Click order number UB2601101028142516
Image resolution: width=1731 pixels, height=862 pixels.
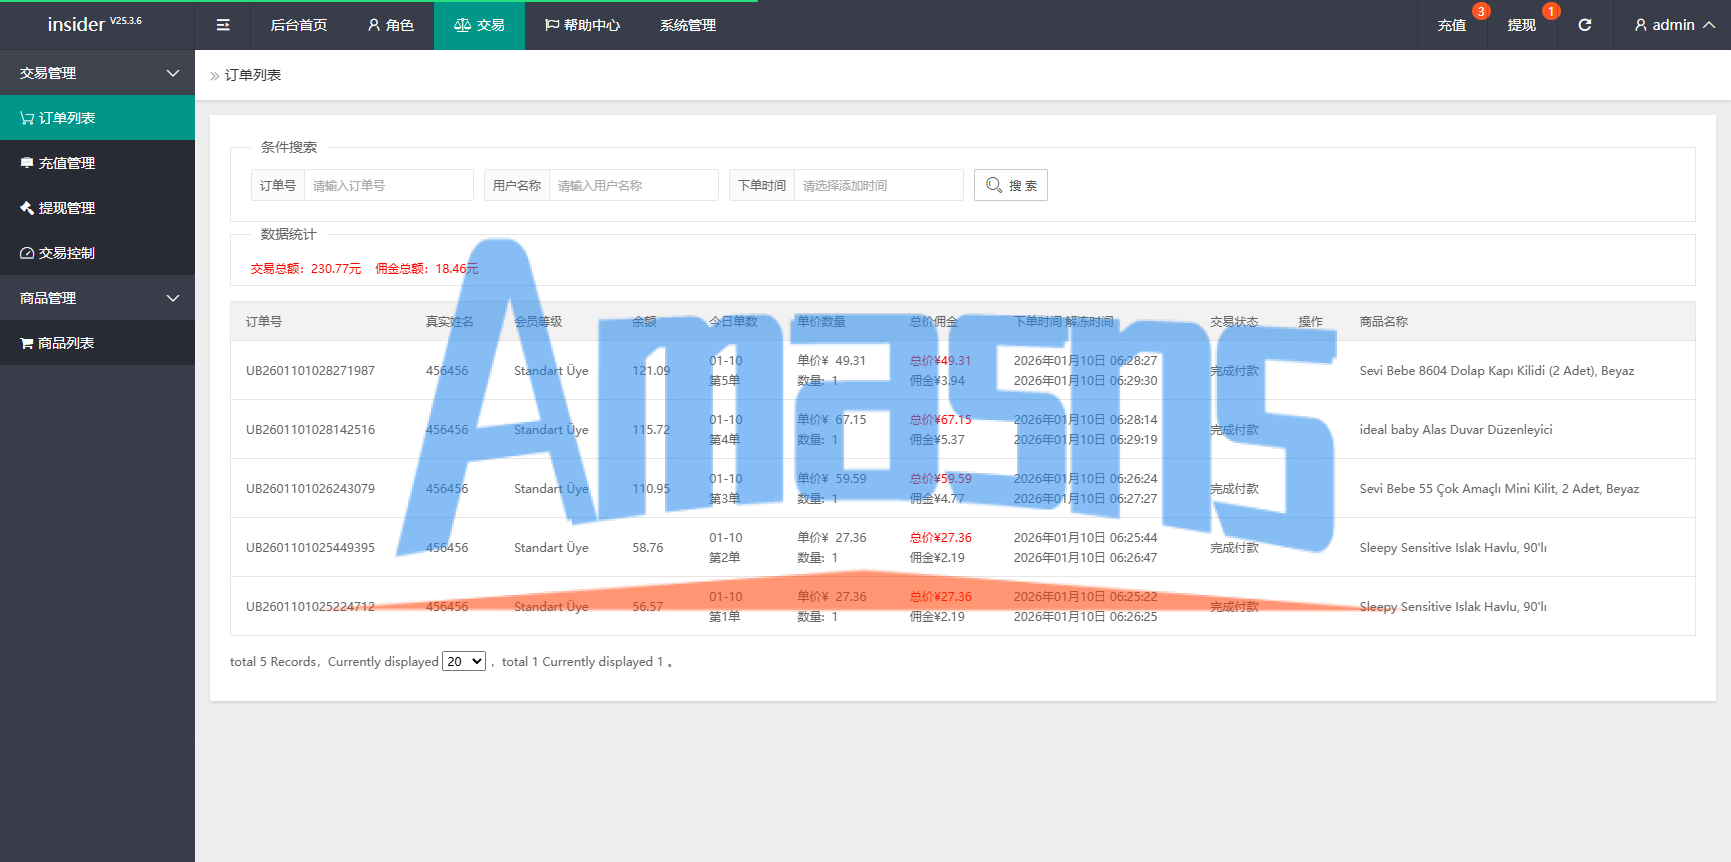tap(310, 429)
